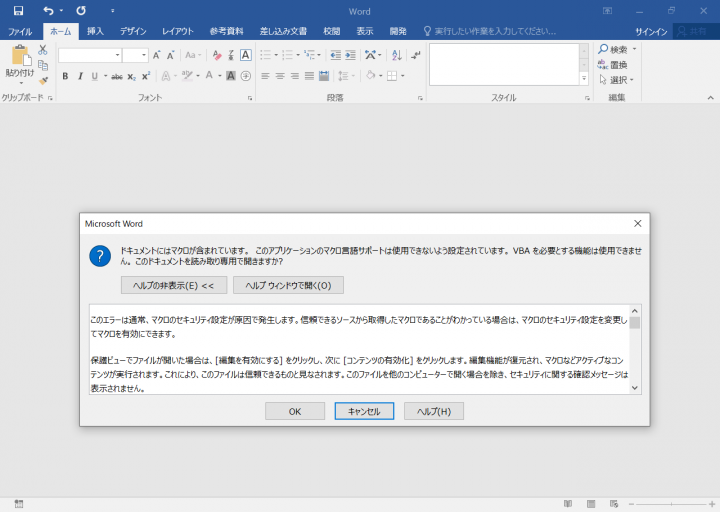This screenshot has height=512, width=720.
Task: Click the zoom slider in status bar
Action: (672, 504)
